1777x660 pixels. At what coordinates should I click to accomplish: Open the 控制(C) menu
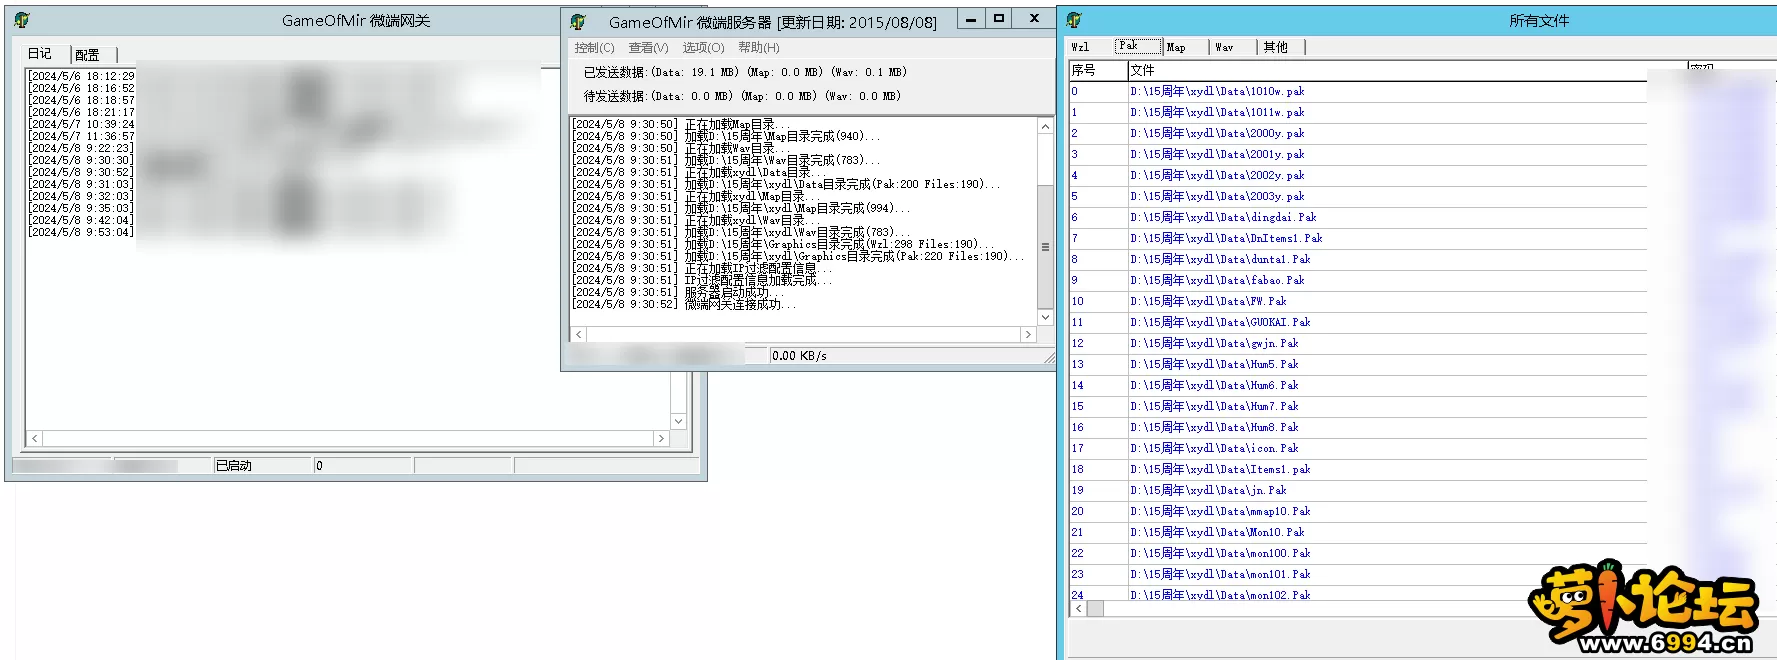pyautogui.click(x=595, y=48)
